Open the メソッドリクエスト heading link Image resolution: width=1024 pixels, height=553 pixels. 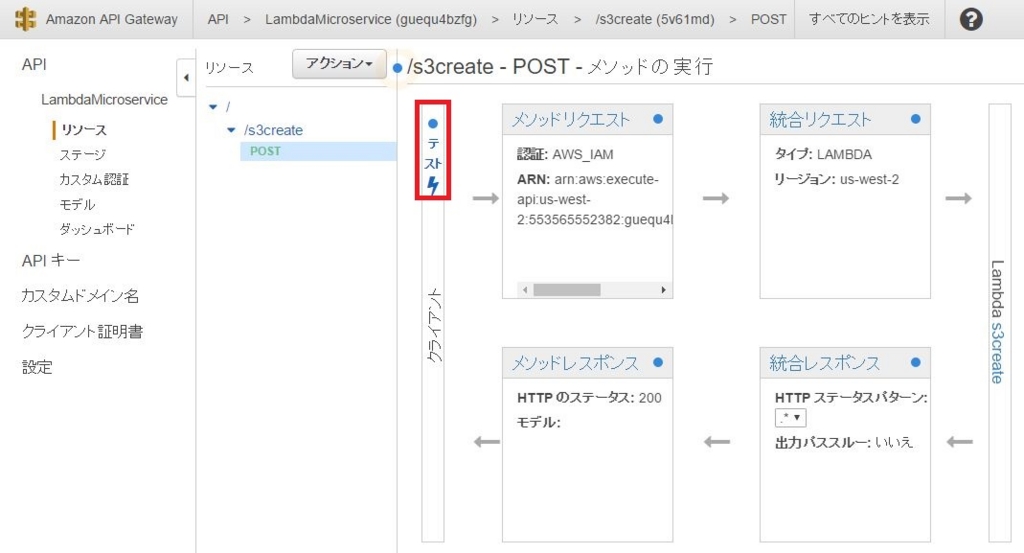point(571,119)
